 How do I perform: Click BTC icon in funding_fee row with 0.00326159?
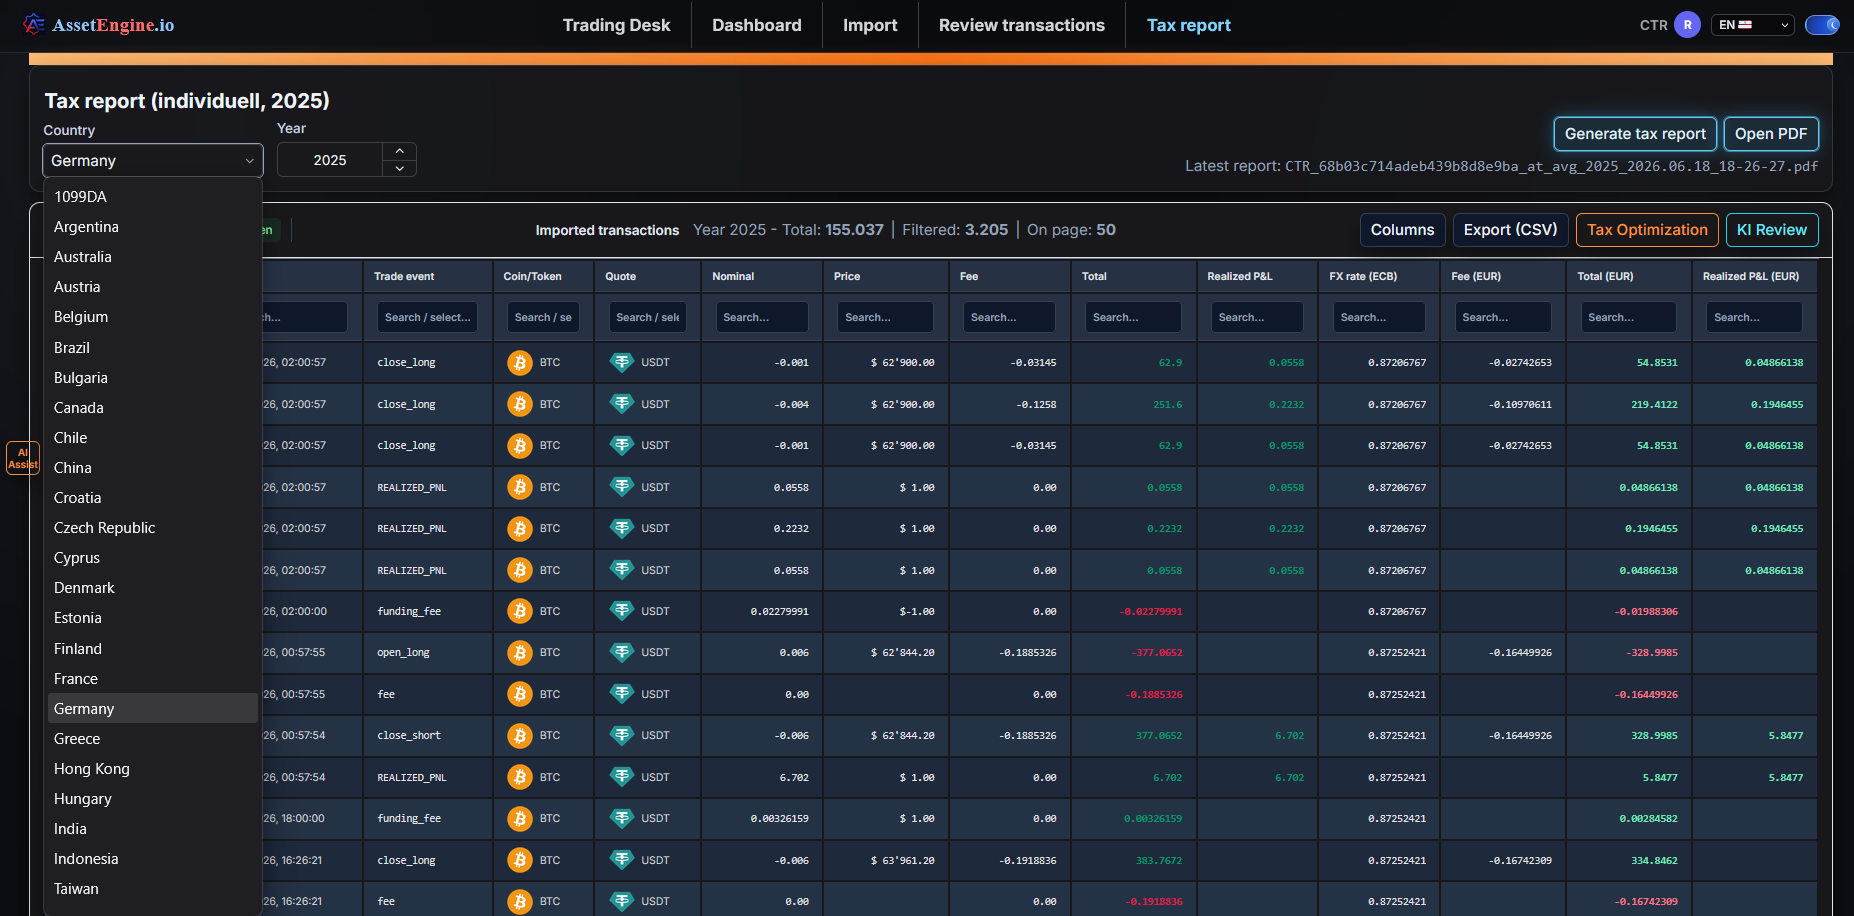[x=519, y=819]
